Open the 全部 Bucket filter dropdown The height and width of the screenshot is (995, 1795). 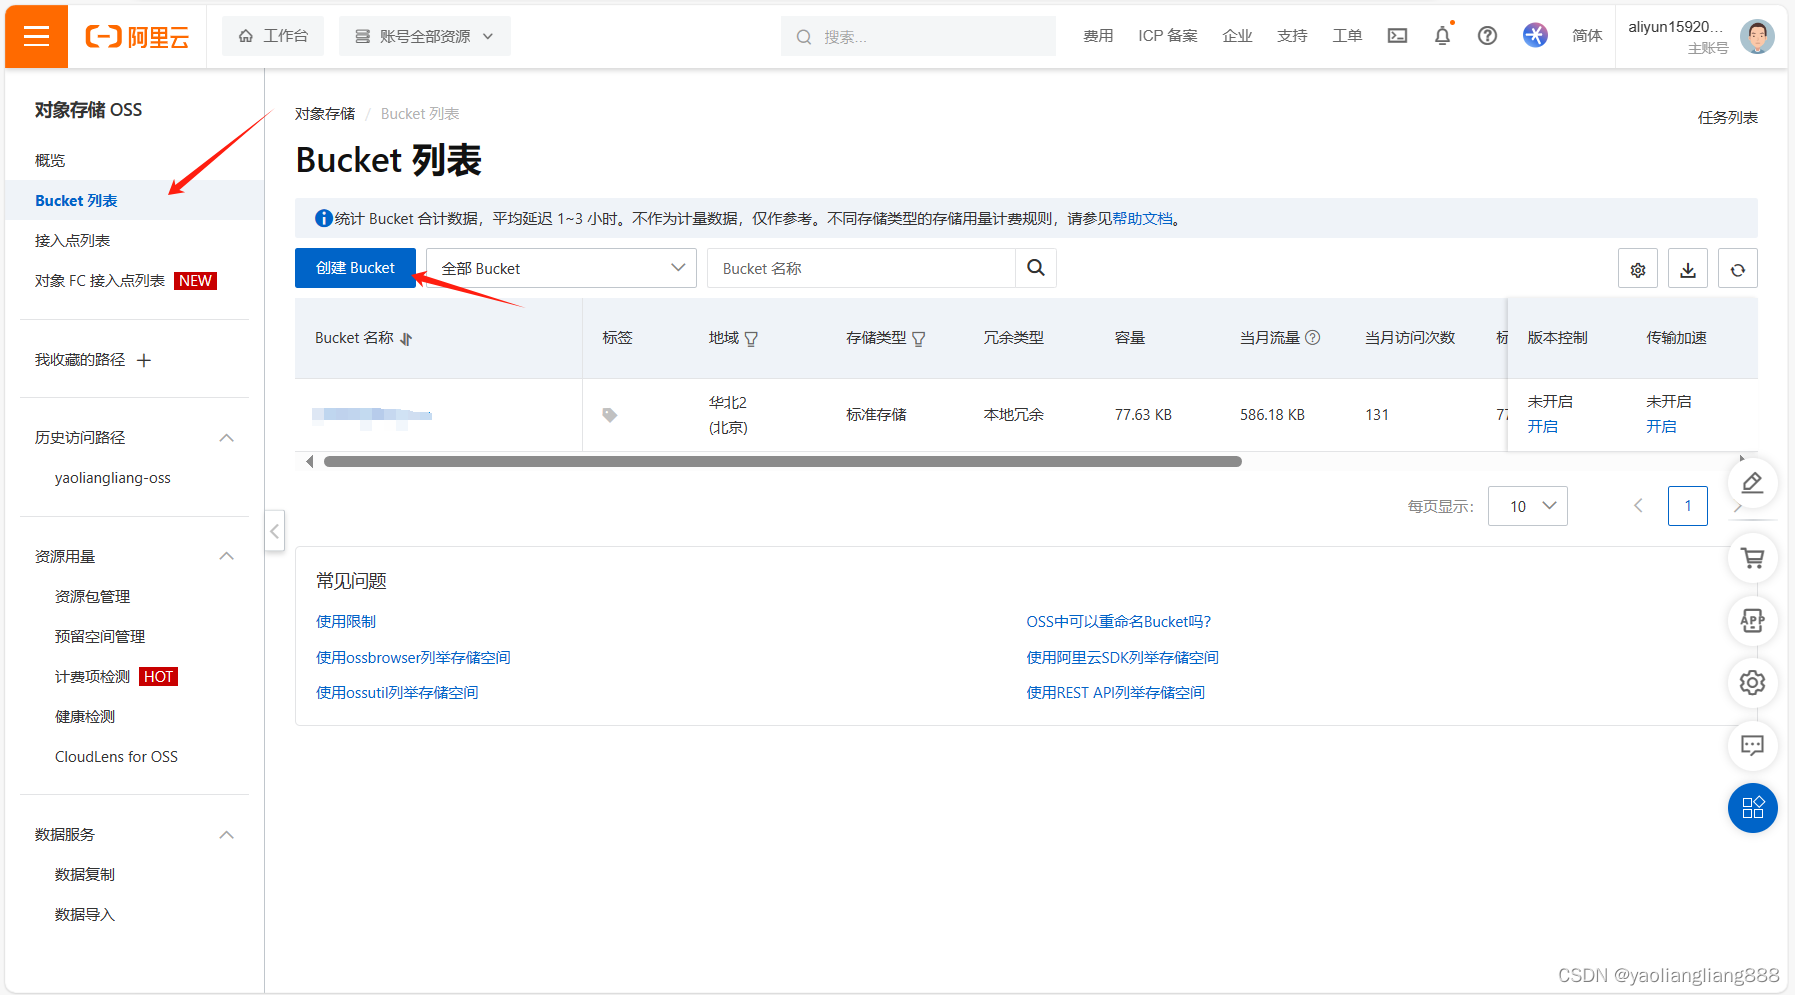click(x=561, y=268)
